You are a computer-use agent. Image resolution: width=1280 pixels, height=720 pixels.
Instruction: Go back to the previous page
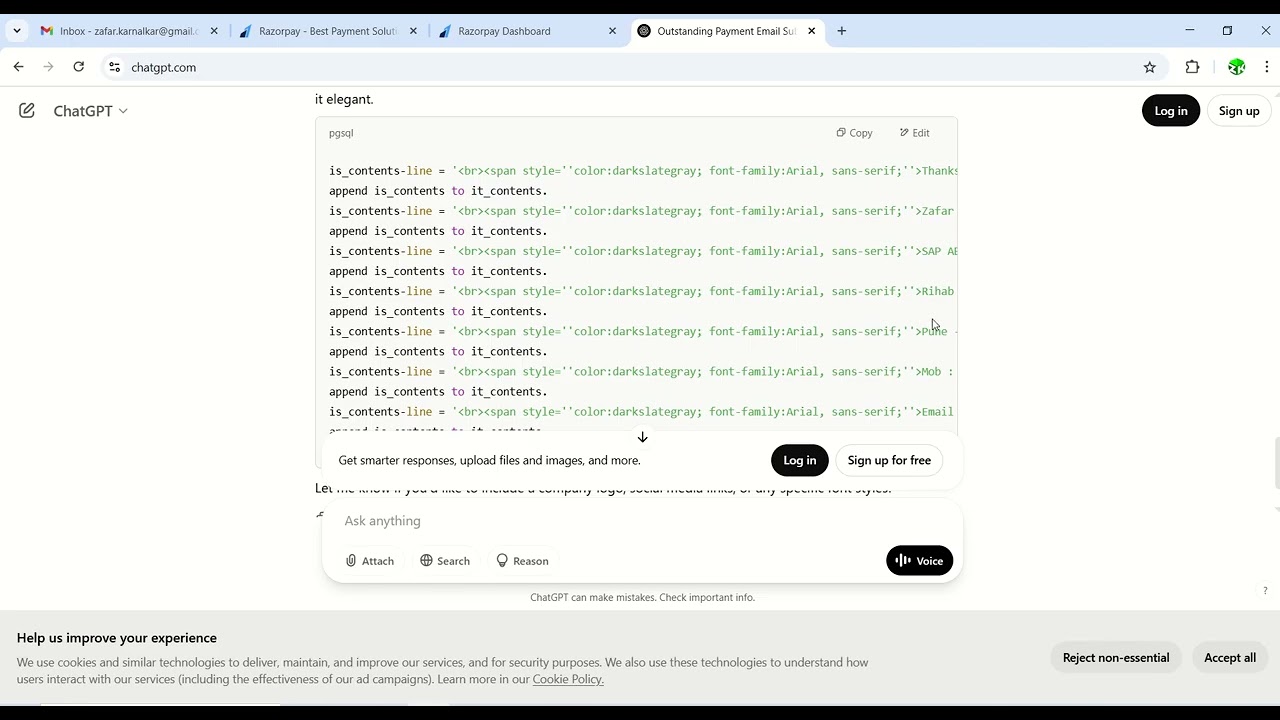point(19,67)
